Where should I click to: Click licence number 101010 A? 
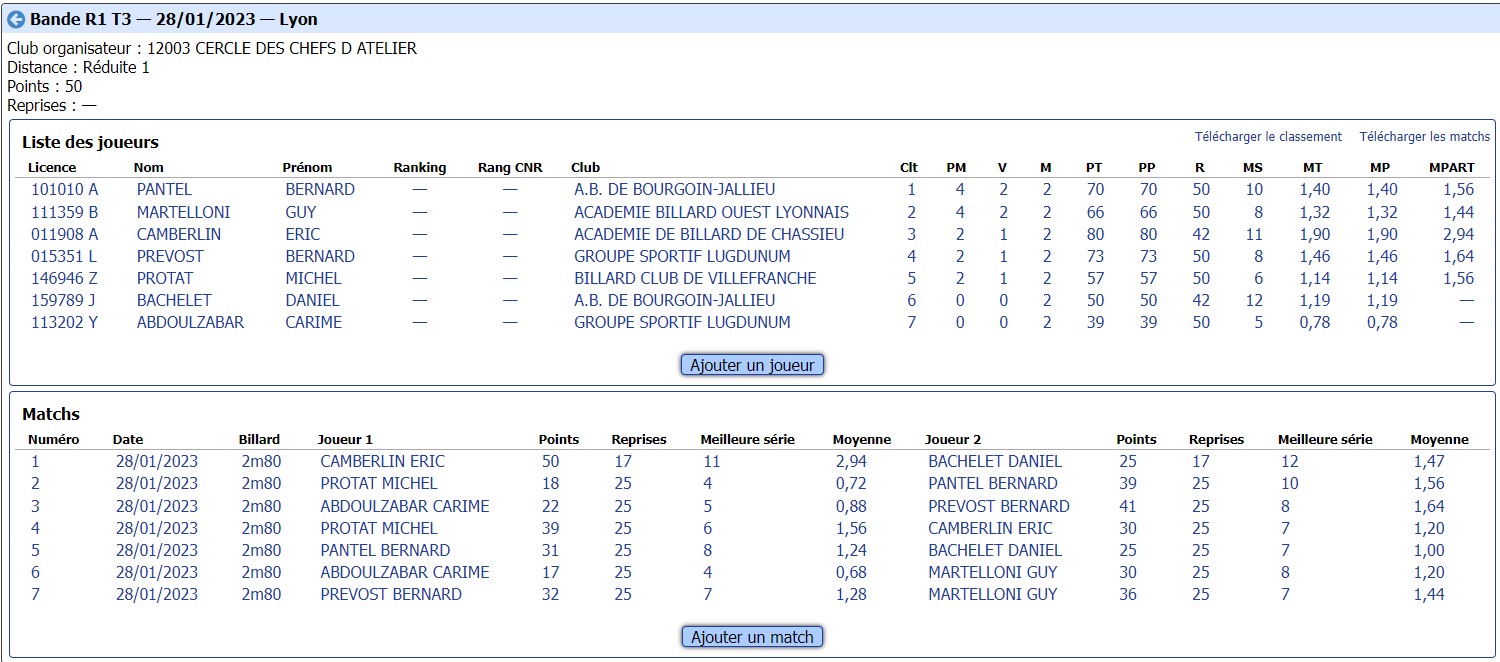click(65, 190)
